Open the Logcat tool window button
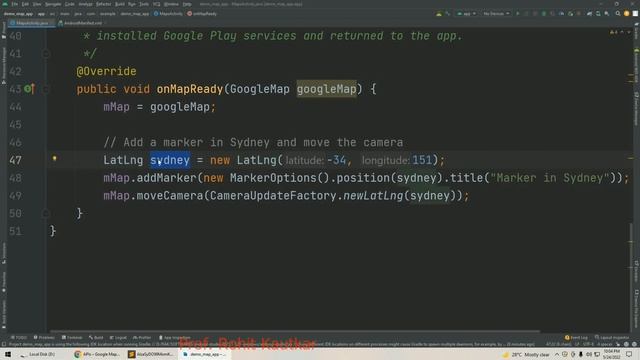Image resolution: width=640 pixels, height=360 pixels. [x=118, y=338]
